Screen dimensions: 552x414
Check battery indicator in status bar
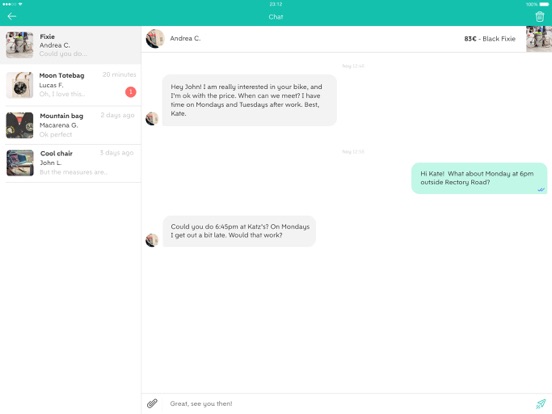pos(544,4)
